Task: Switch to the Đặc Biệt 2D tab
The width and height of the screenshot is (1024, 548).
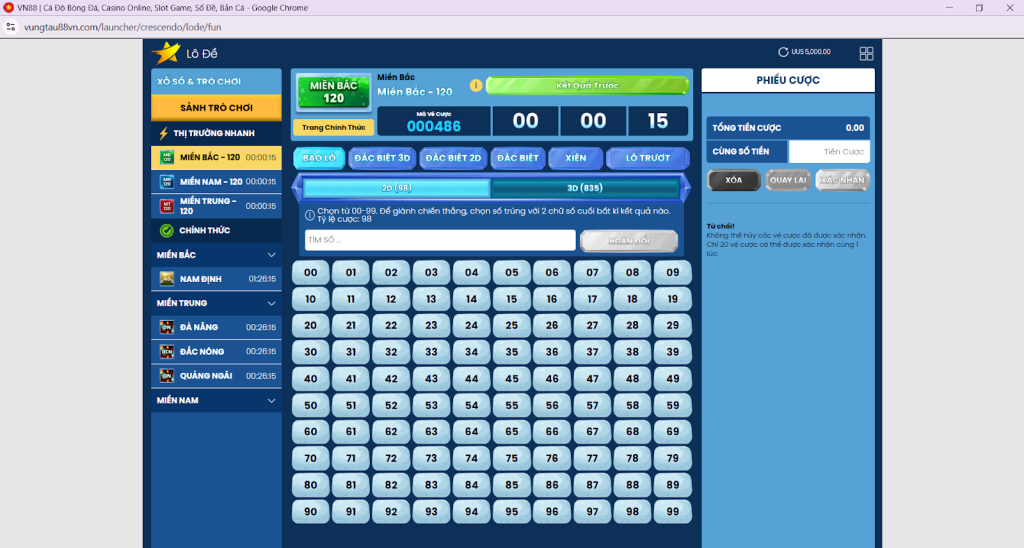Action: coord(453,158)
